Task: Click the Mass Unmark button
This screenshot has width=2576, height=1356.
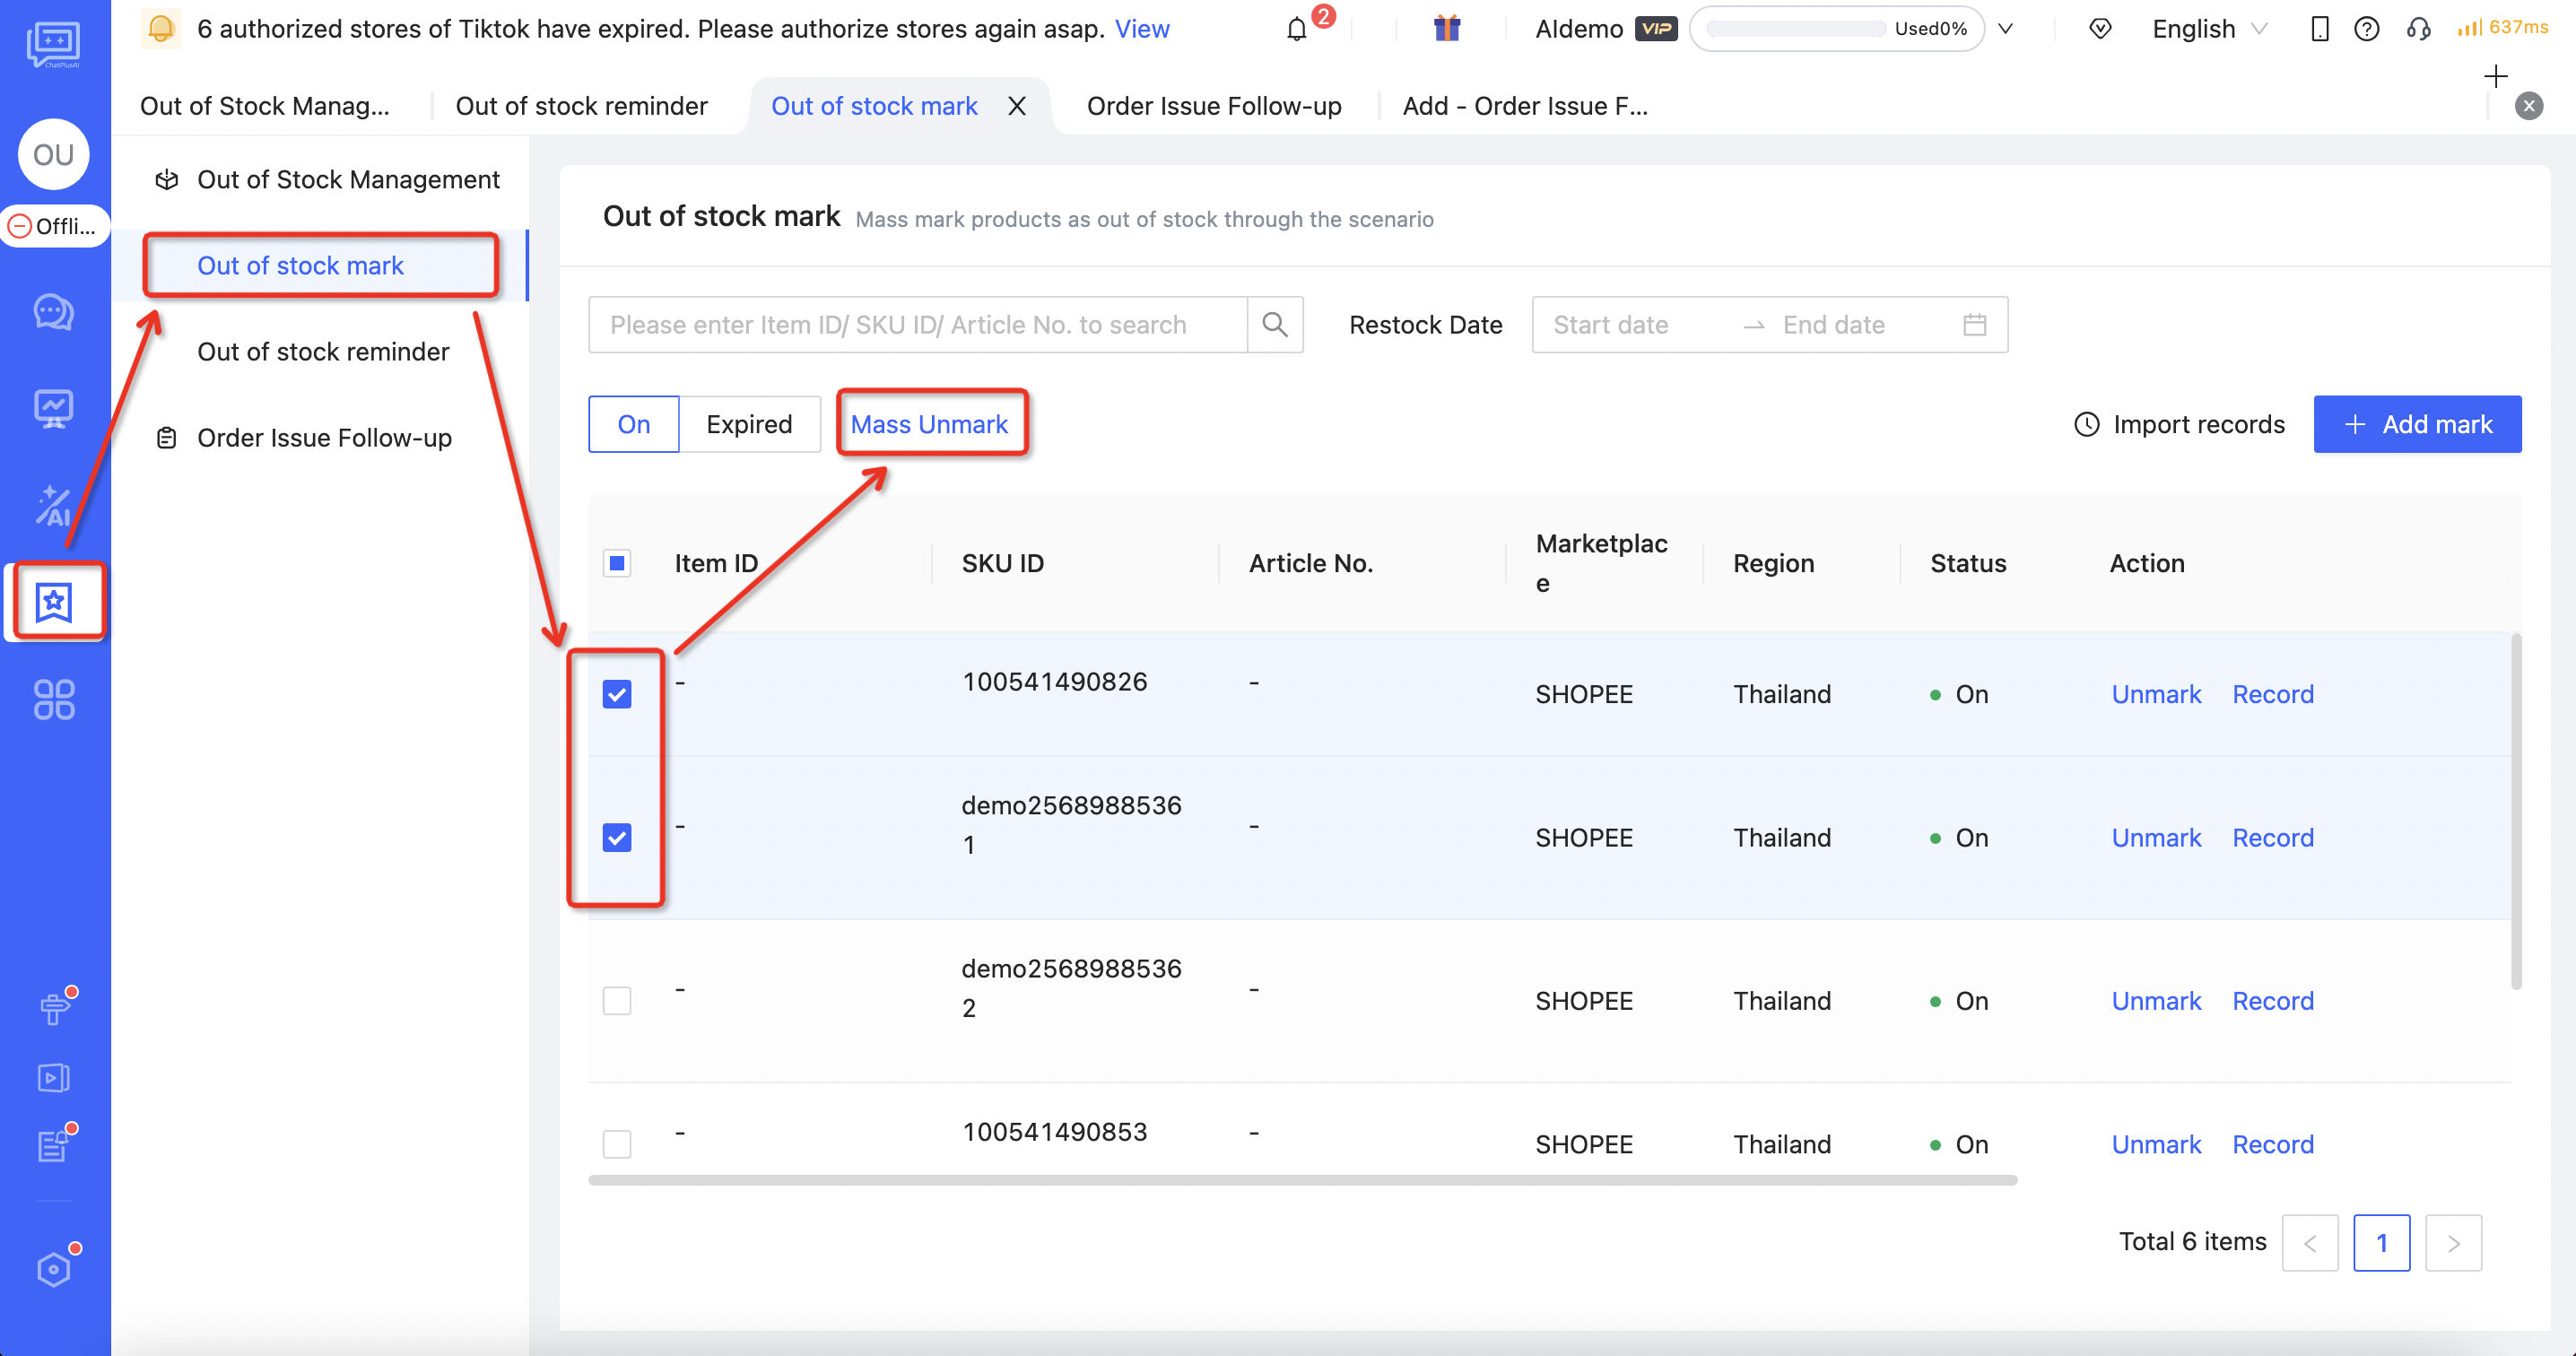Action: [929, 424]
